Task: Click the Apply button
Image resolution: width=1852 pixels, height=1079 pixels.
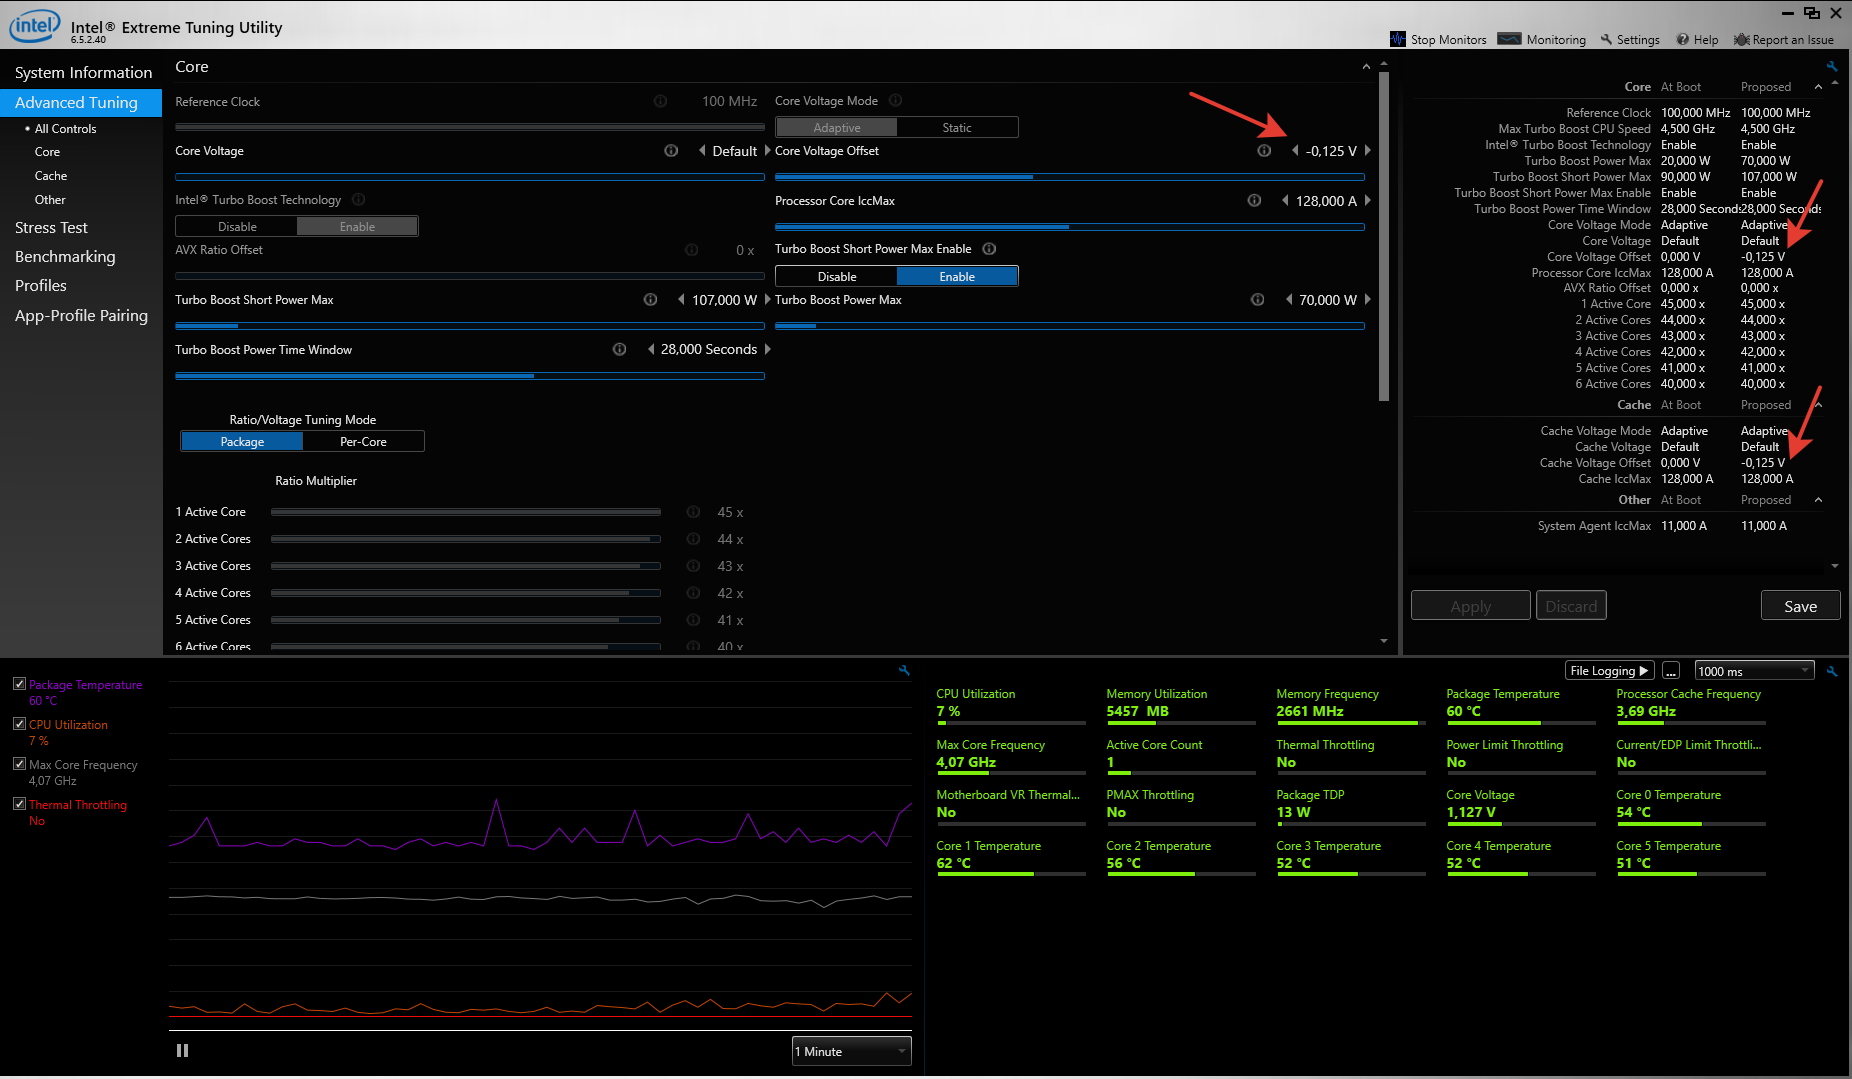Action: [1470, 606]
